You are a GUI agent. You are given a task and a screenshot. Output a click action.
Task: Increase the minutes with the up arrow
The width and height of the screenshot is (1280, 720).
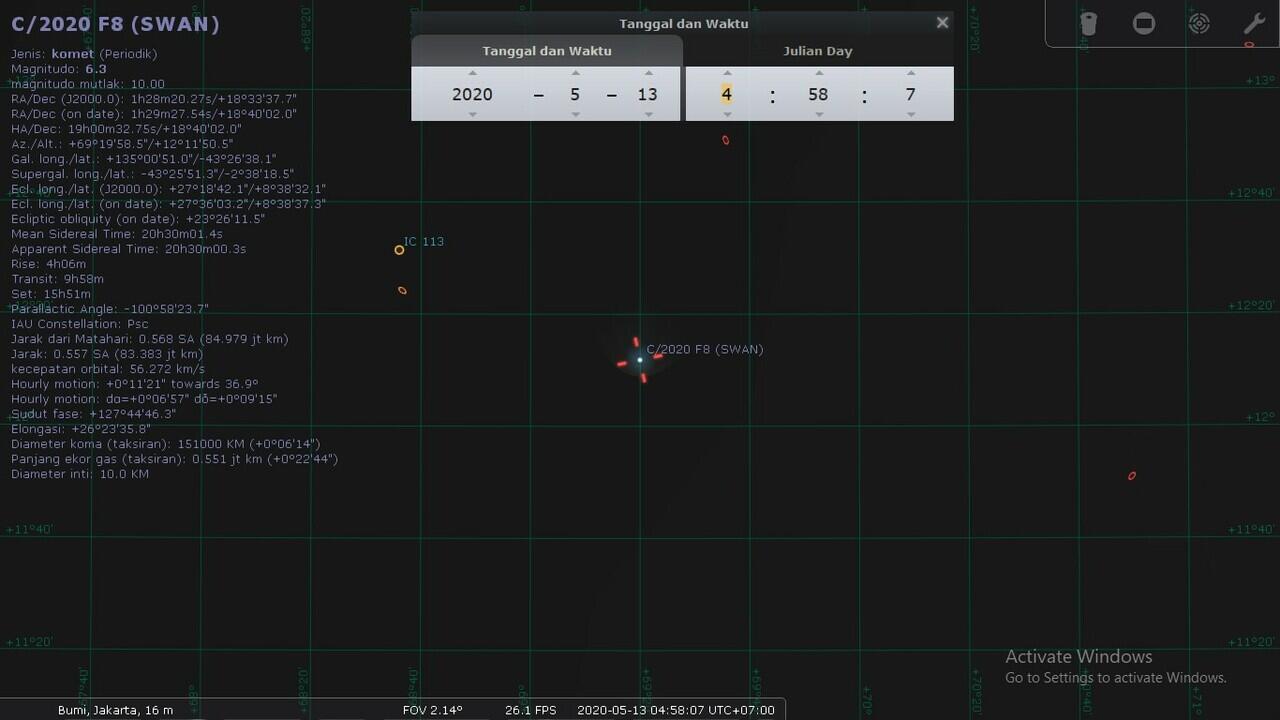[819, 73]
